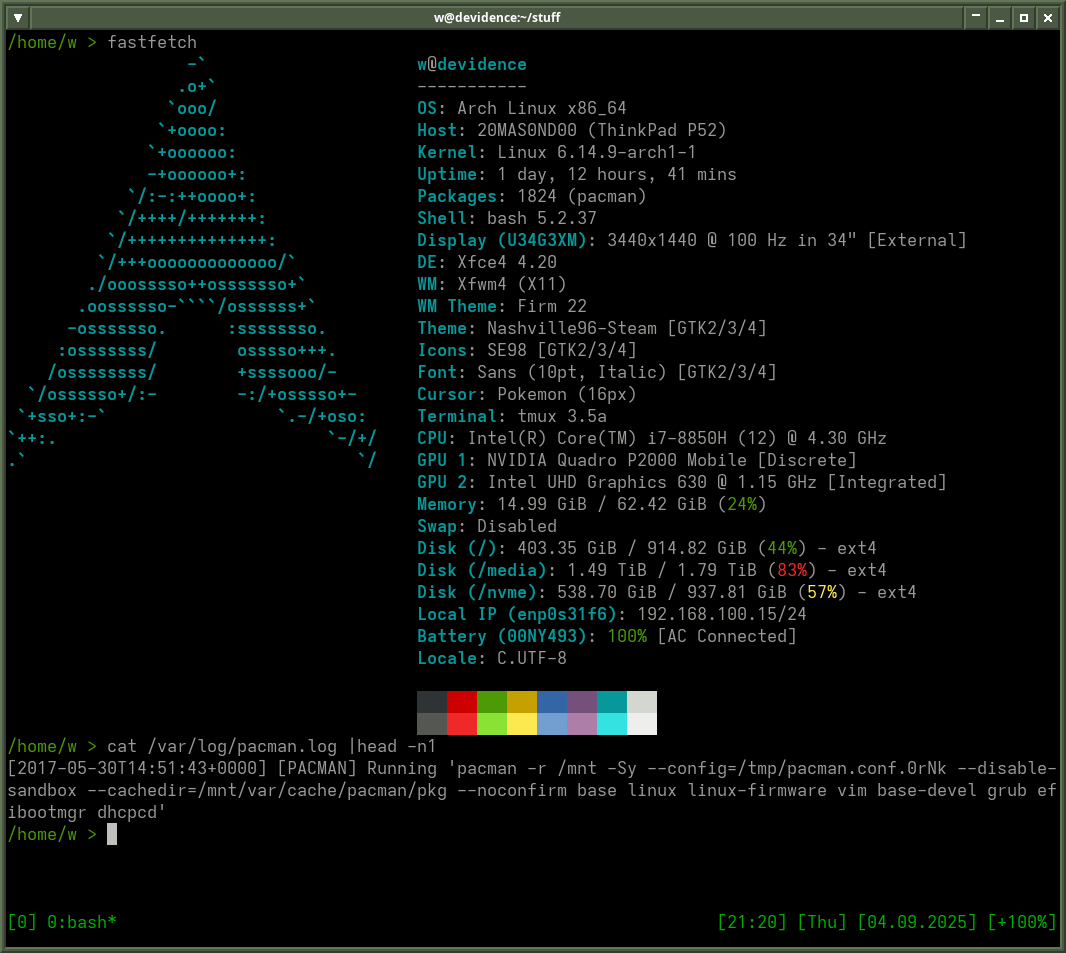Image resolution: width=1066 pixels, height=953 pixels.
Task: Minimize the terminal window
Action: tap(999, 18)
